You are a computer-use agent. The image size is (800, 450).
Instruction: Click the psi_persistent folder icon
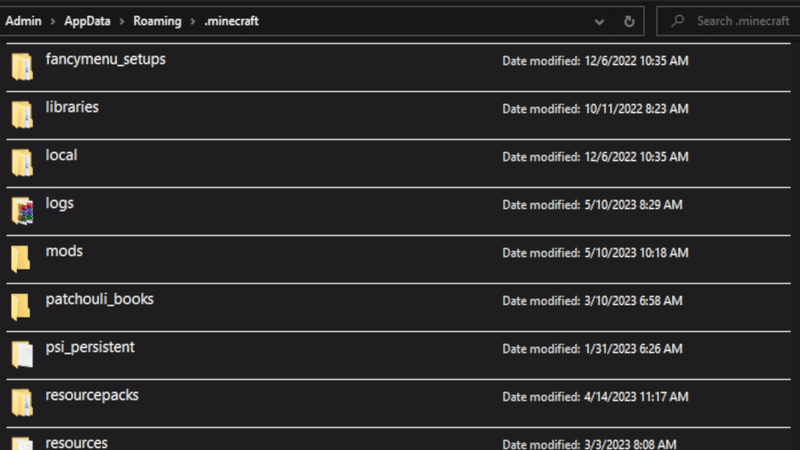tap(21, 355)
